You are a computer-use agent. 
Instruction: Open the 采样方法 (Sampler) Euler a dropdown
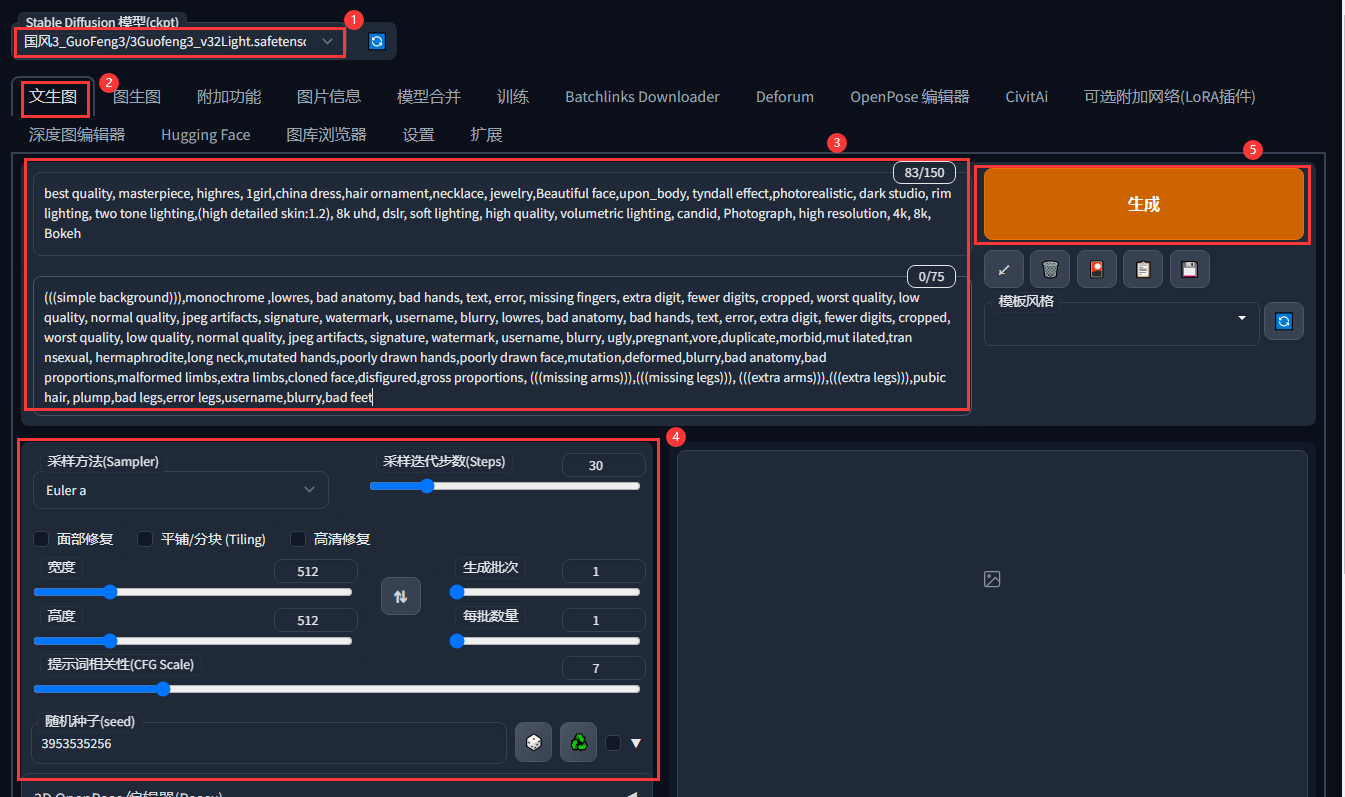coord(181,490)
